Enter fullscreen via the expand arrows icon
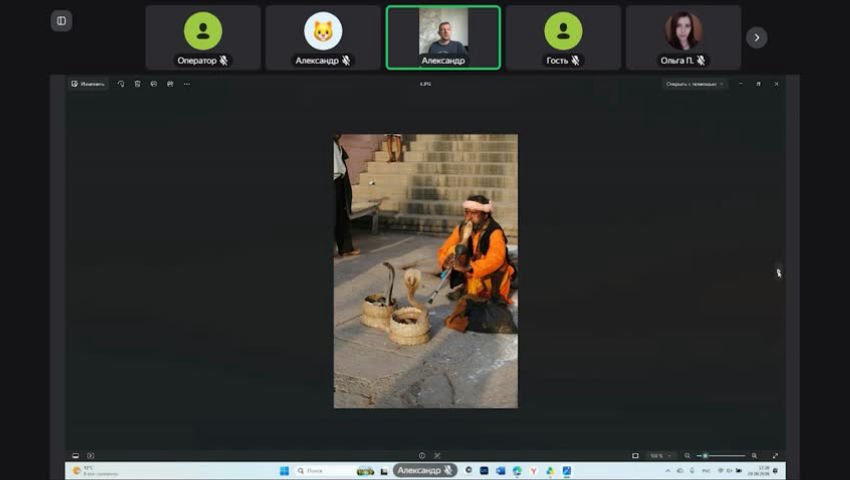Image resolution: width=850 pixels, height=480 pixels. pyautogui.click(x=775, y=456)
